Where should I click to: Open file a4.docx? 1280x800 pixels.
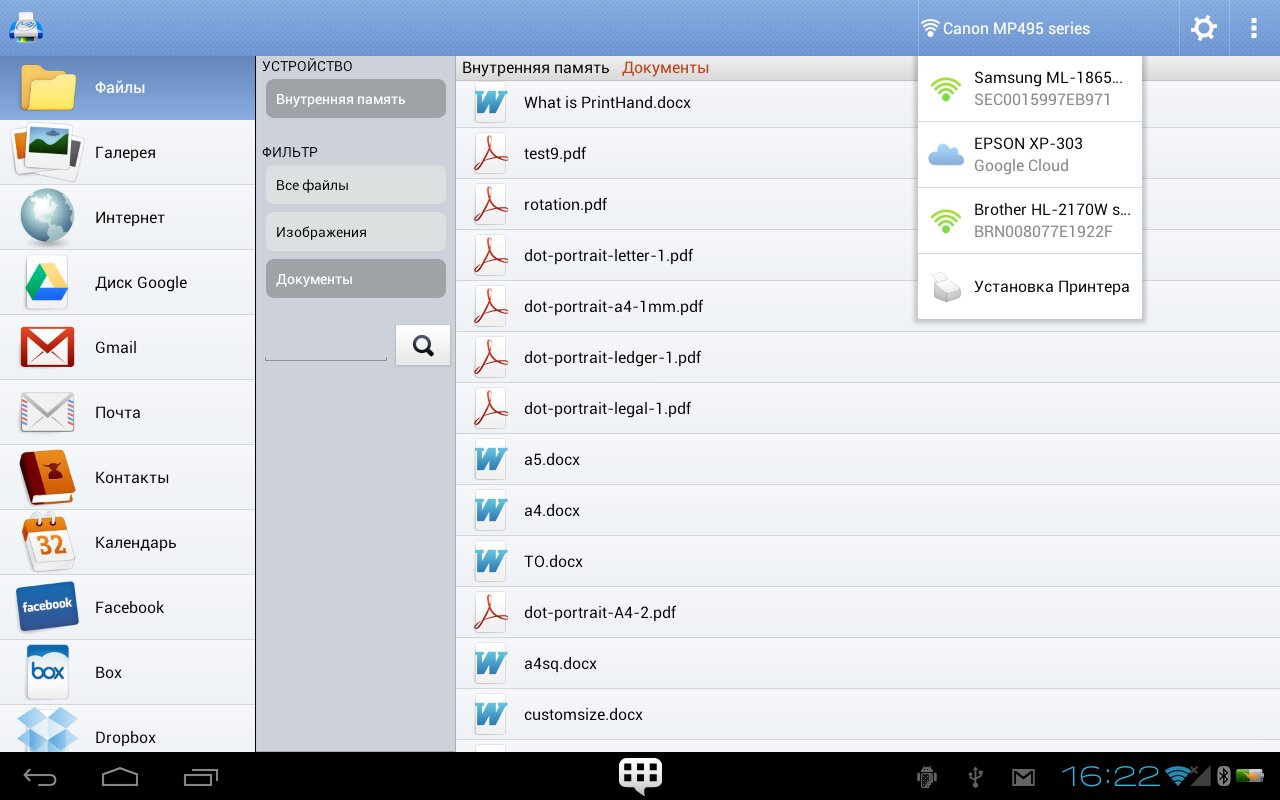tap(868, 511)
